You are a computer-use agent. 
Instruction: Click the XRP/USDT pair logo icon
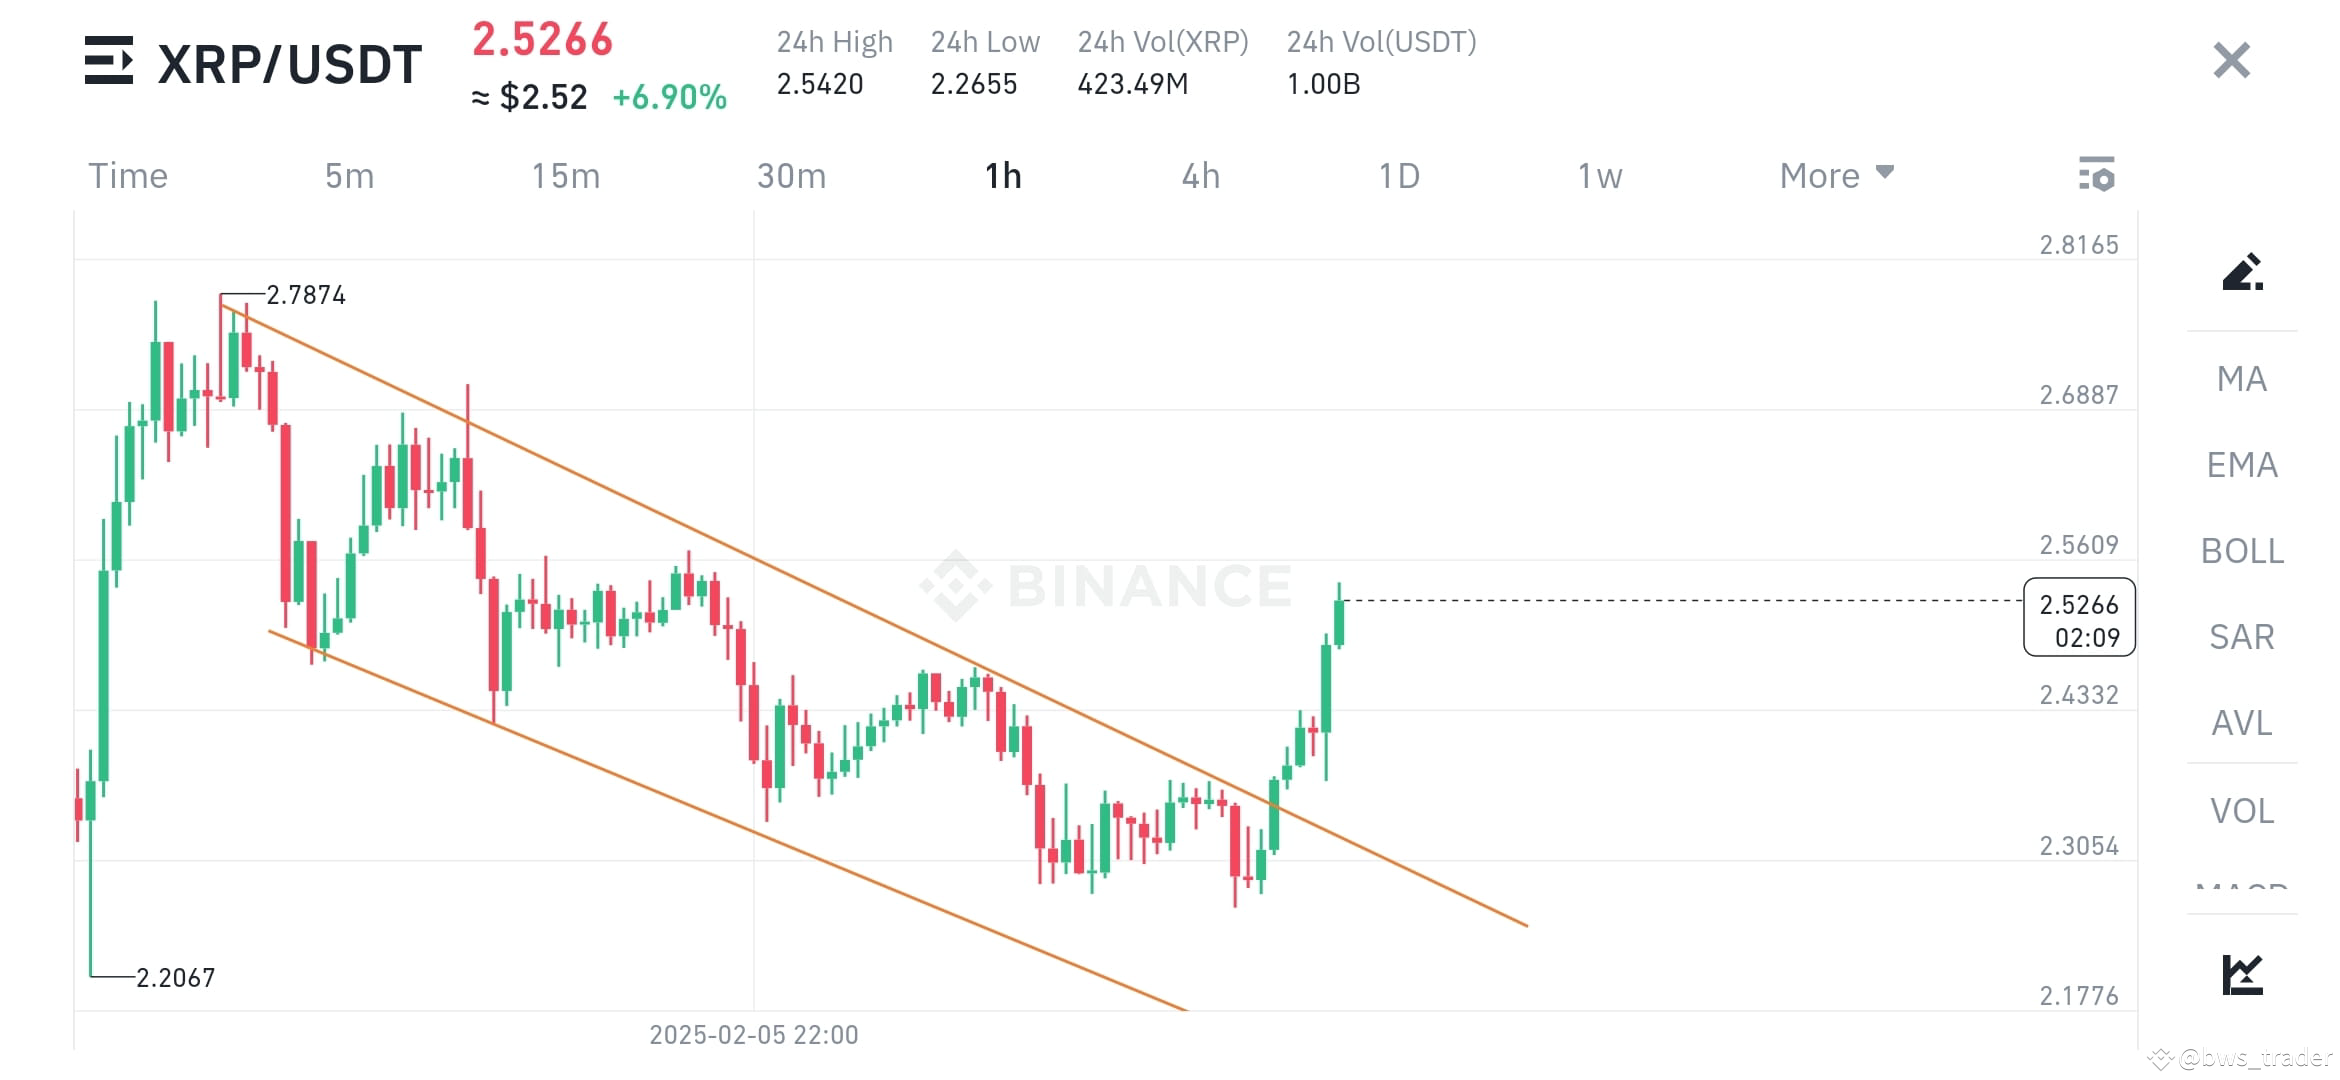pos(109,62)
